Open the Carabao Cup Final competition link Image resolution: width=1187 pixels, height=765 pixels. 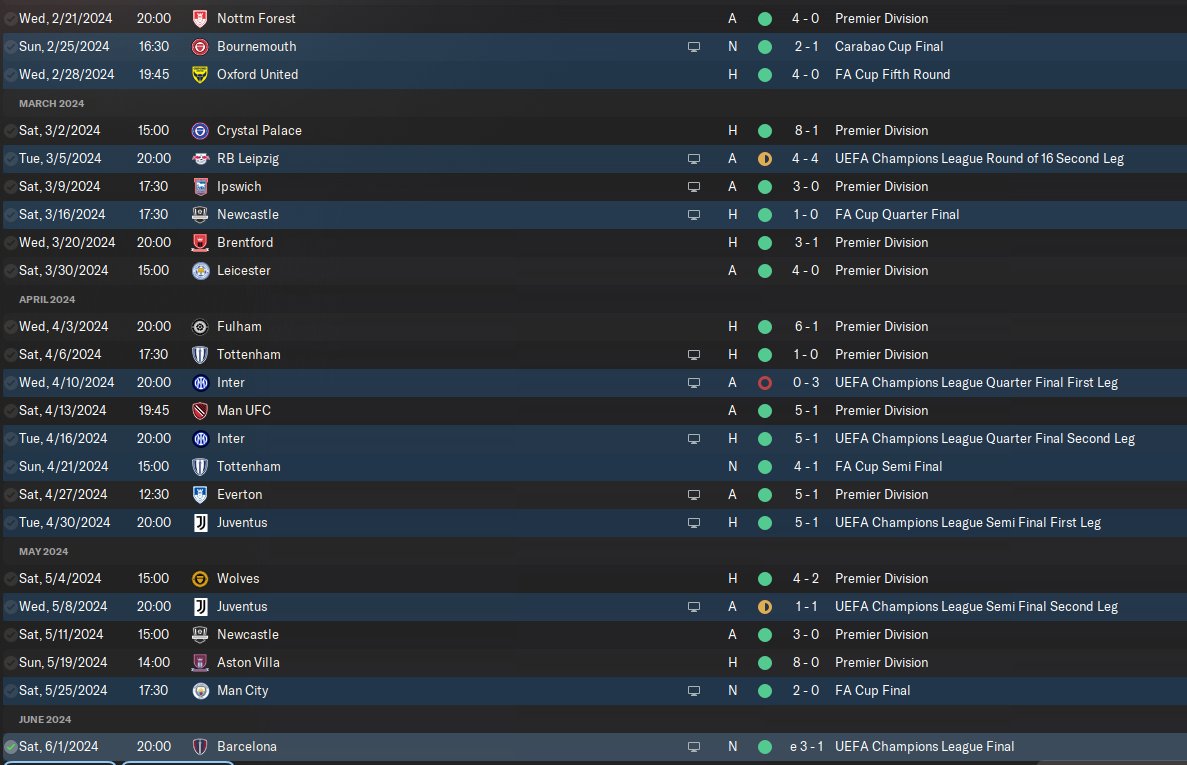(889, 46)
